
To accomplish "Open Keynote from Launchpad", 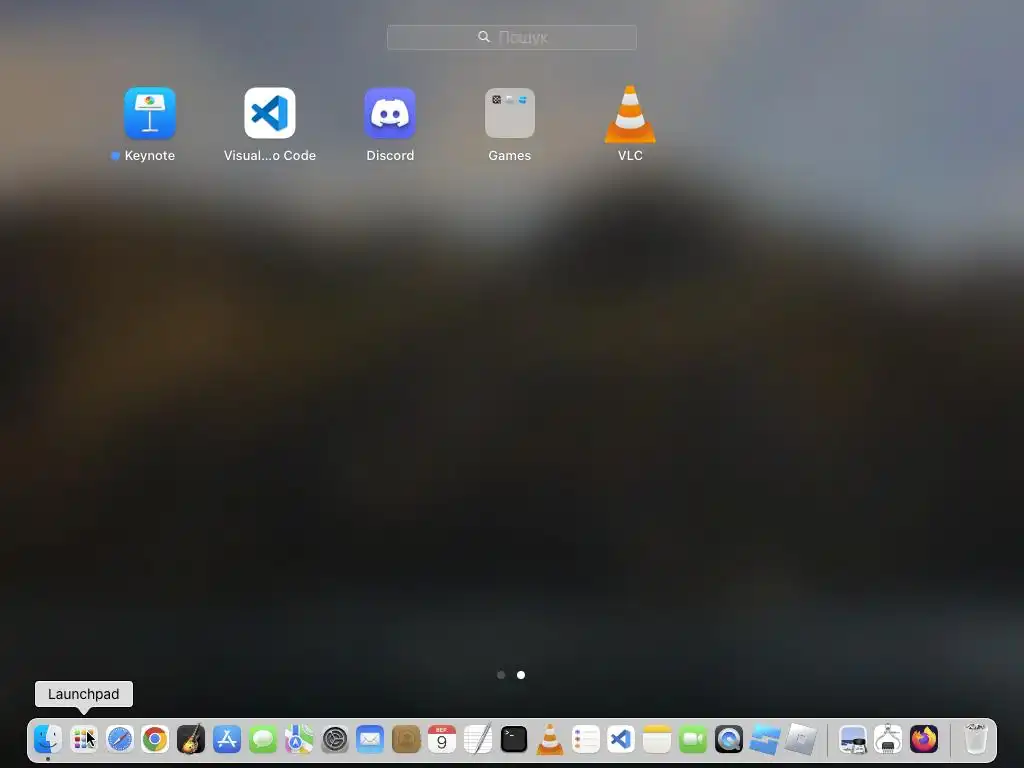I will pos(150,113).
